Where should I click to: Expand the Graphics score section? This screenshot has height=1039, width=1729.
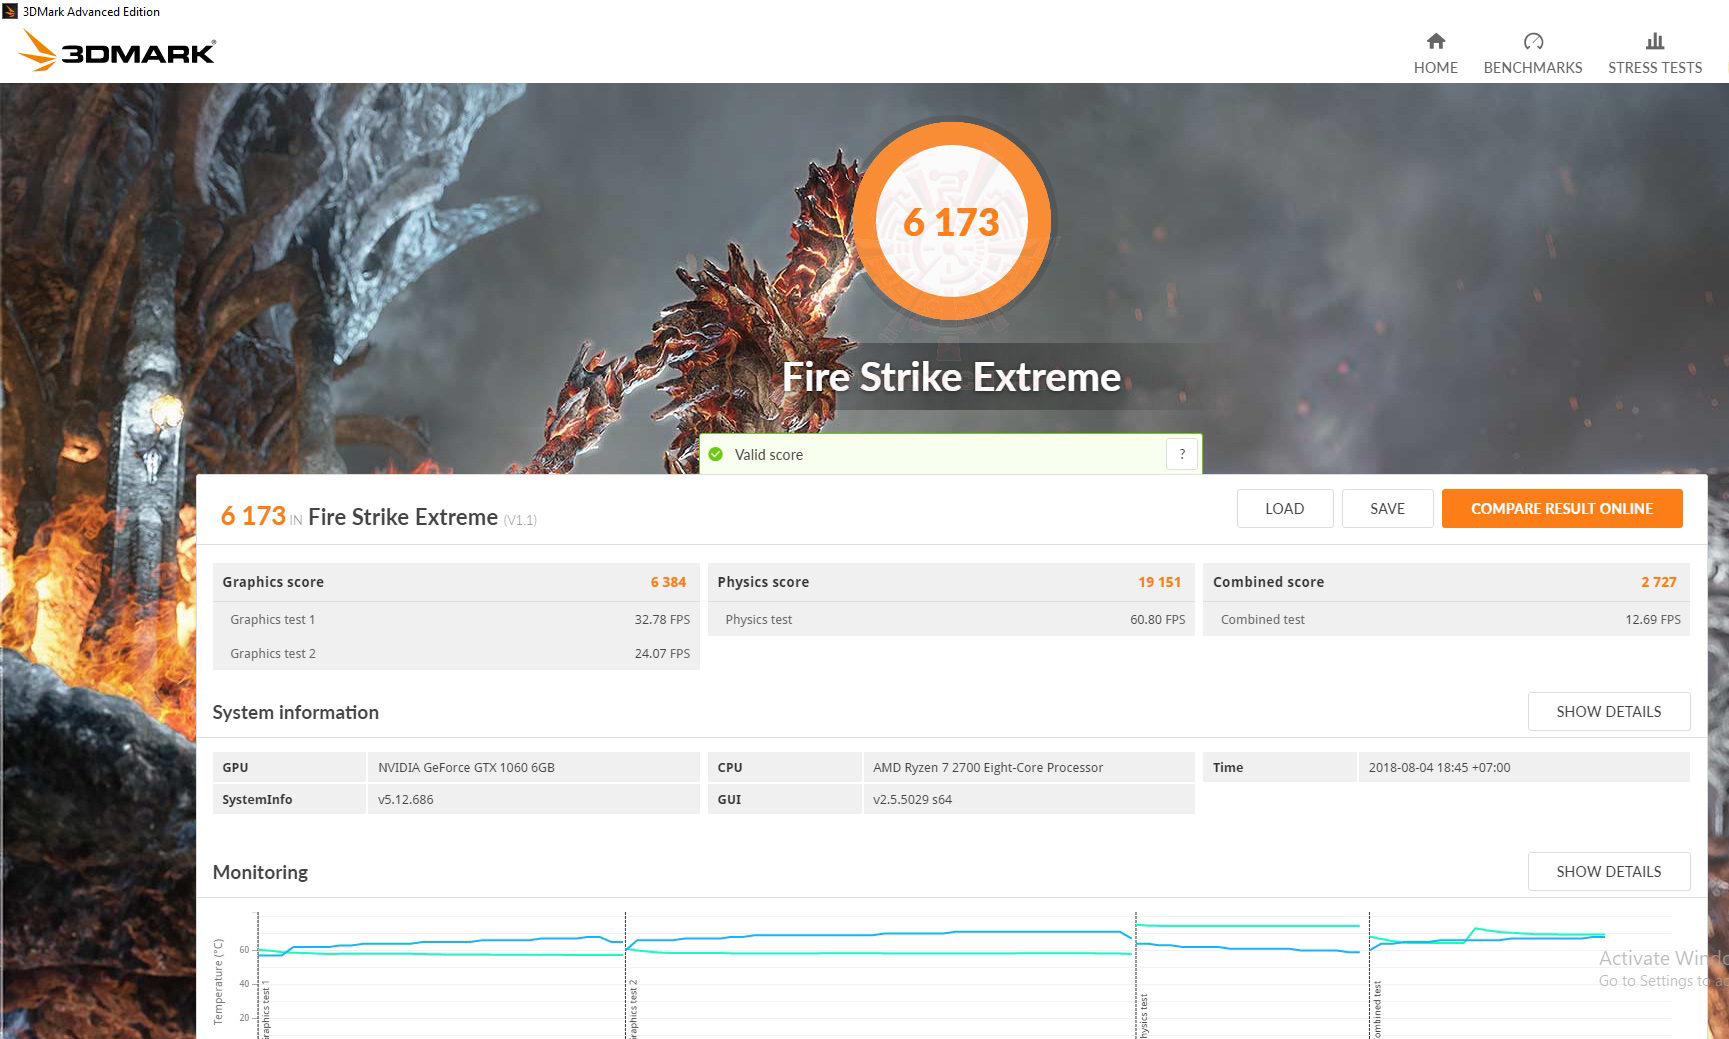coord(456,581)
